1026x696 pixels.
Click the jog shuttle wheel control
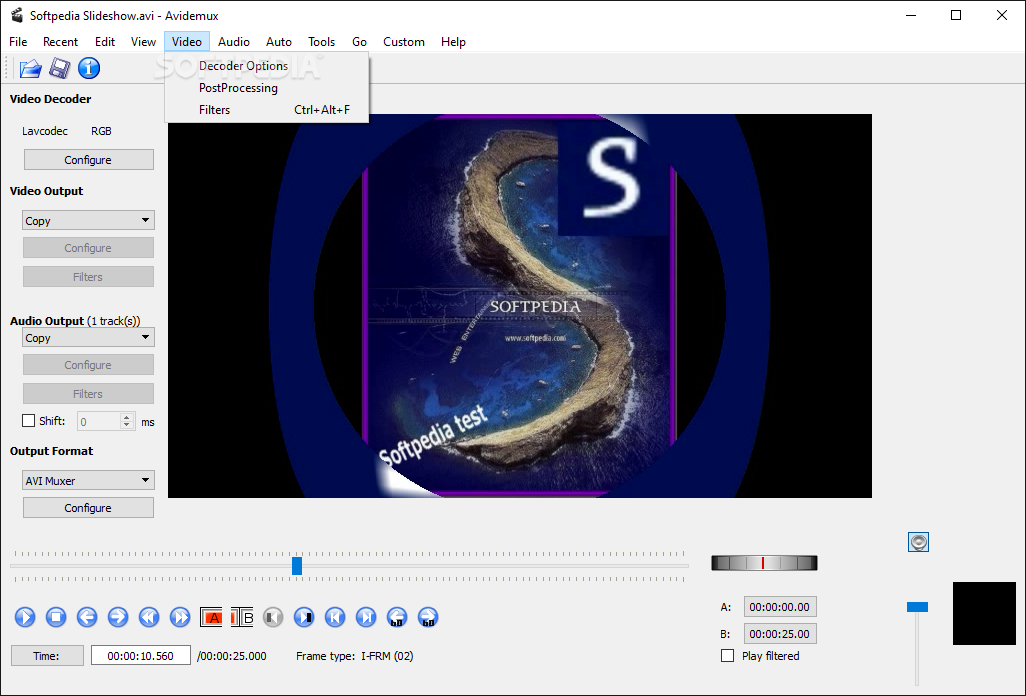pos(764,563)
